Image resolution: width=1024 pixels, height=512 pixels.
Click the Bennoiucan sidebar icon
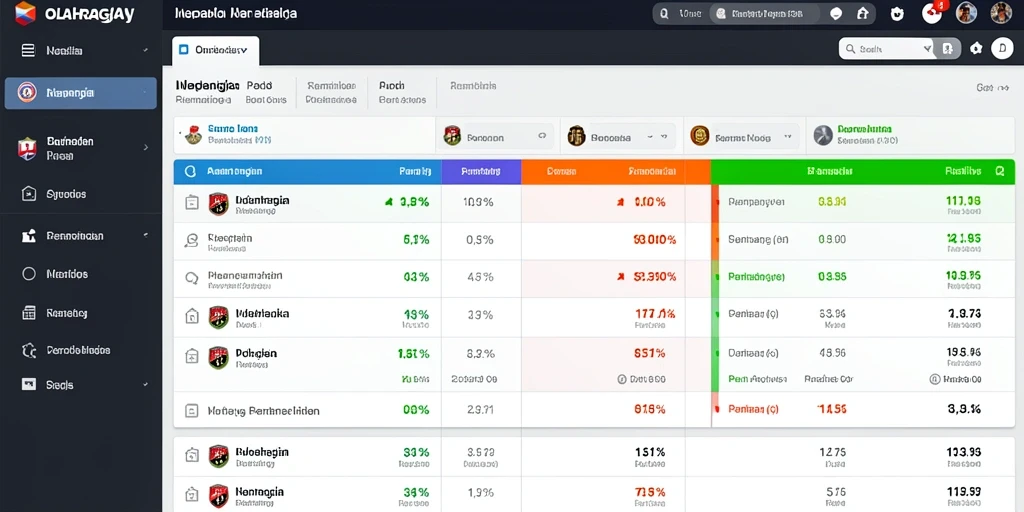[29, 236]
